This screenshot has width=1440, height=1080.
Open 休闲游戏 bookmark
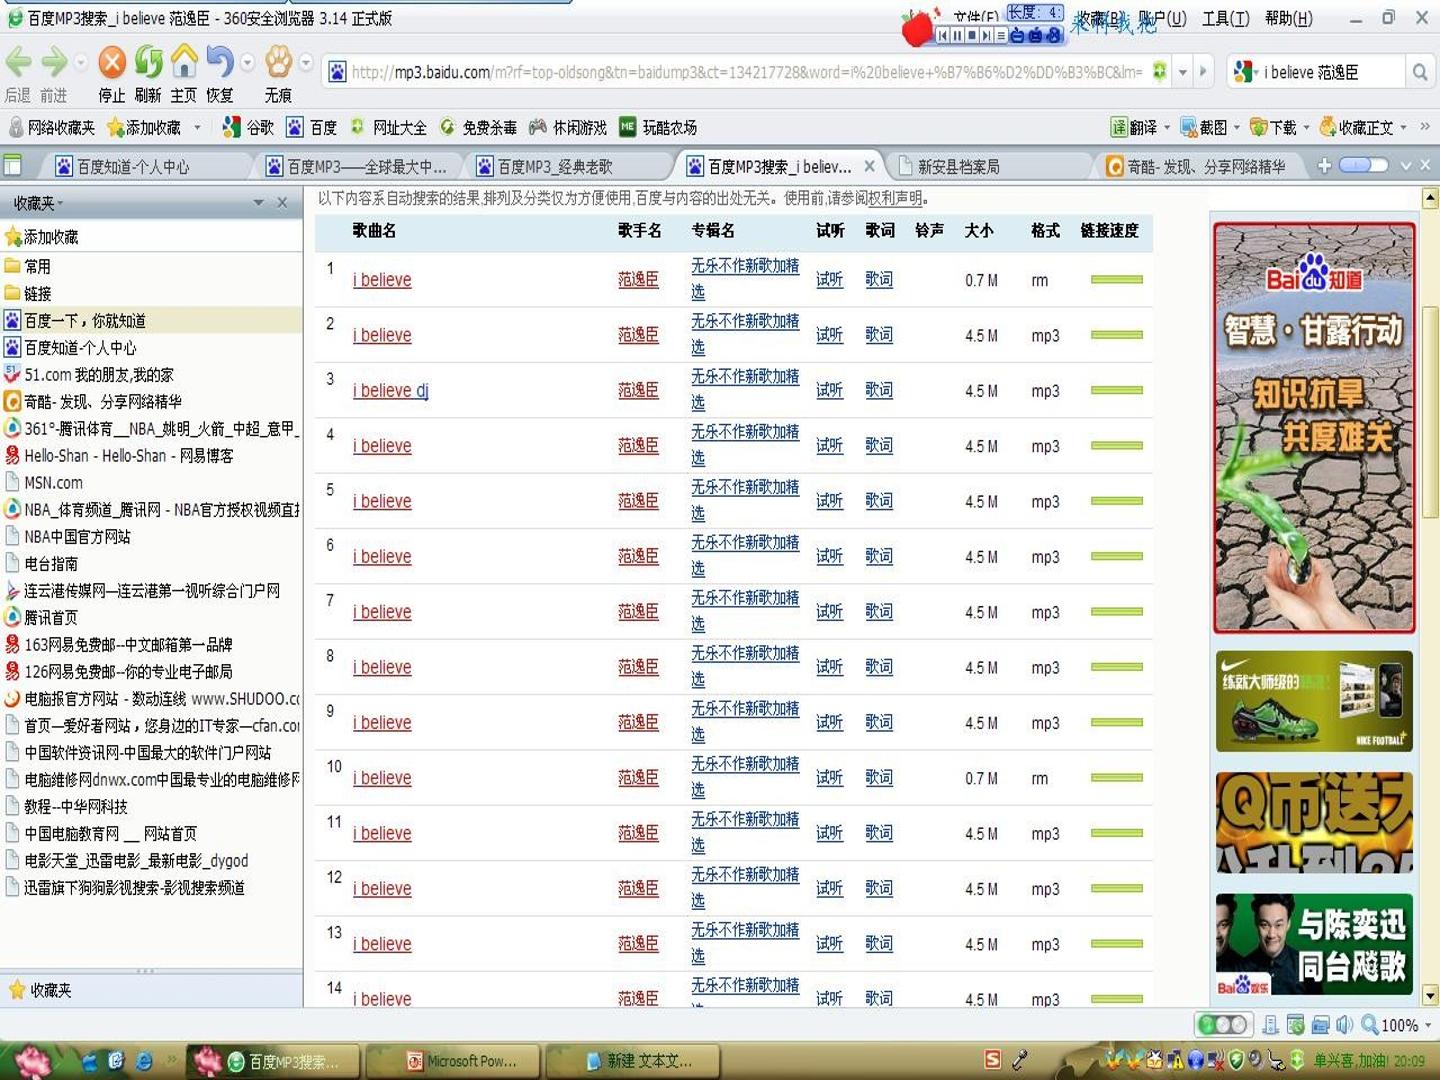point(568,127)
